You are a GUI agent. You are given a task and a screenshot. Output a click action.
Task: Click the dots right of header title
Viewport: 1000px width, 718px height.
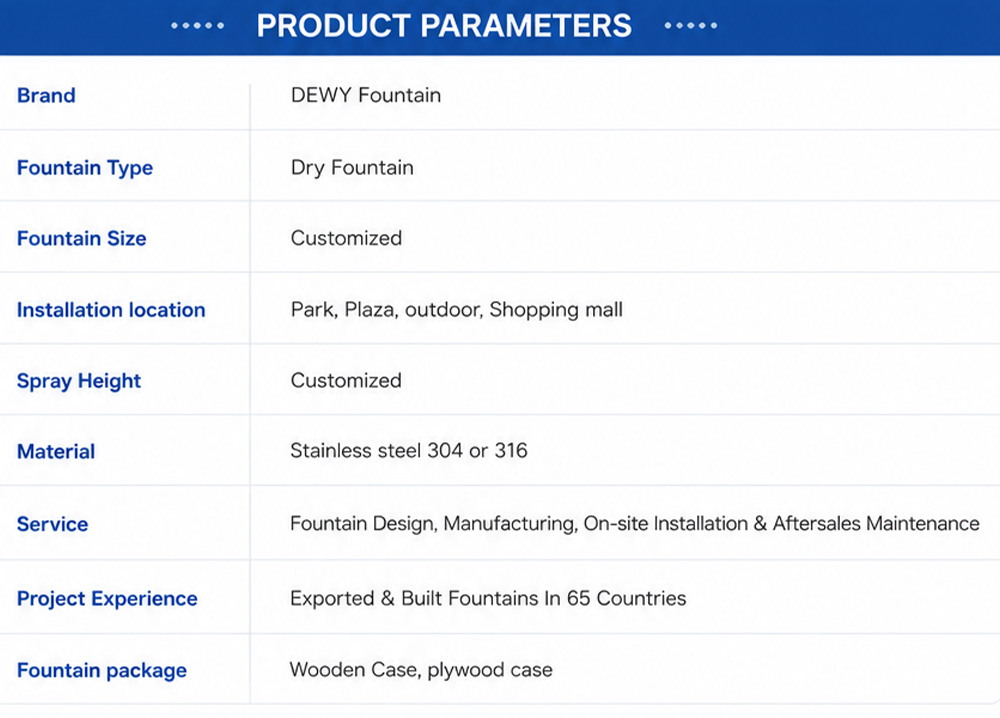click(x=691, y=26)
